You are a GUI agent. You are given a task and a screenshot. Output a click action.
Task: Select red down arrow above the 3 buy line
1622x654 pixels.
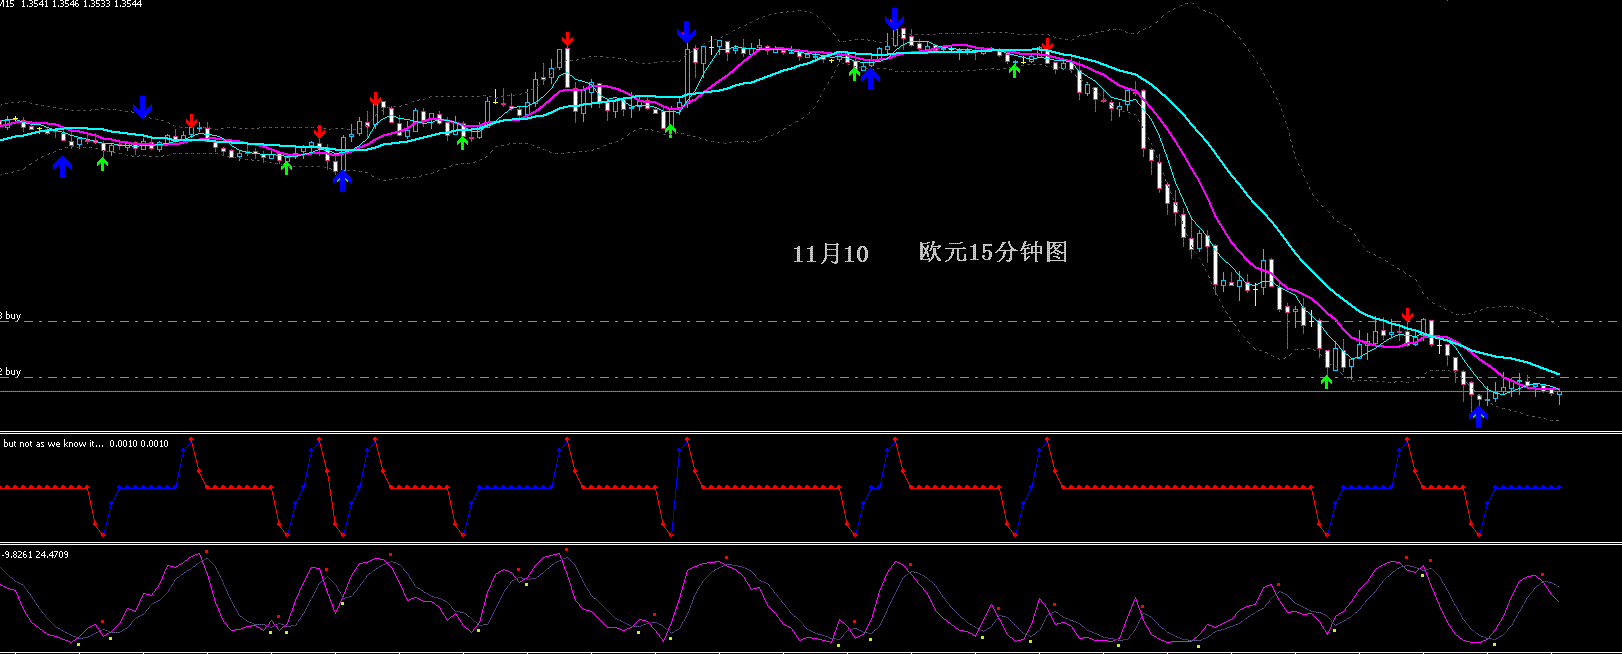(1408, 315)
